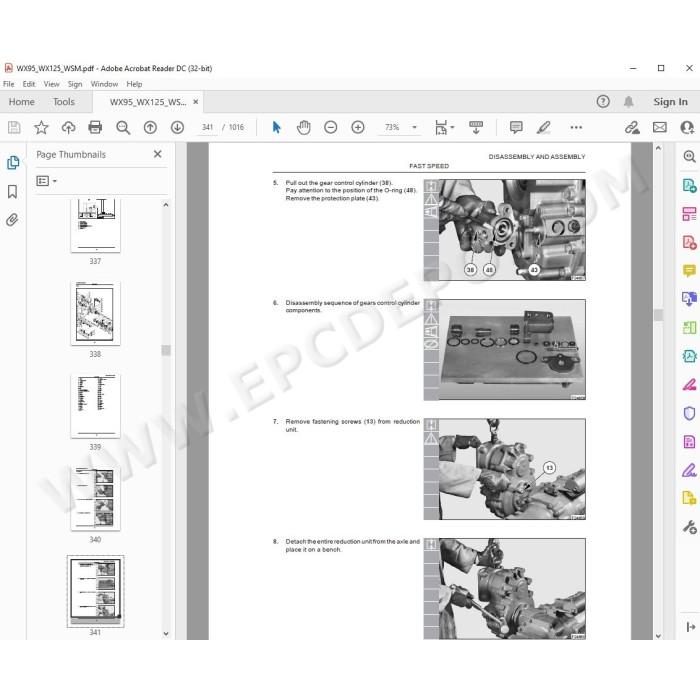
Task: Open the File menu
Action: pos(9,84)
